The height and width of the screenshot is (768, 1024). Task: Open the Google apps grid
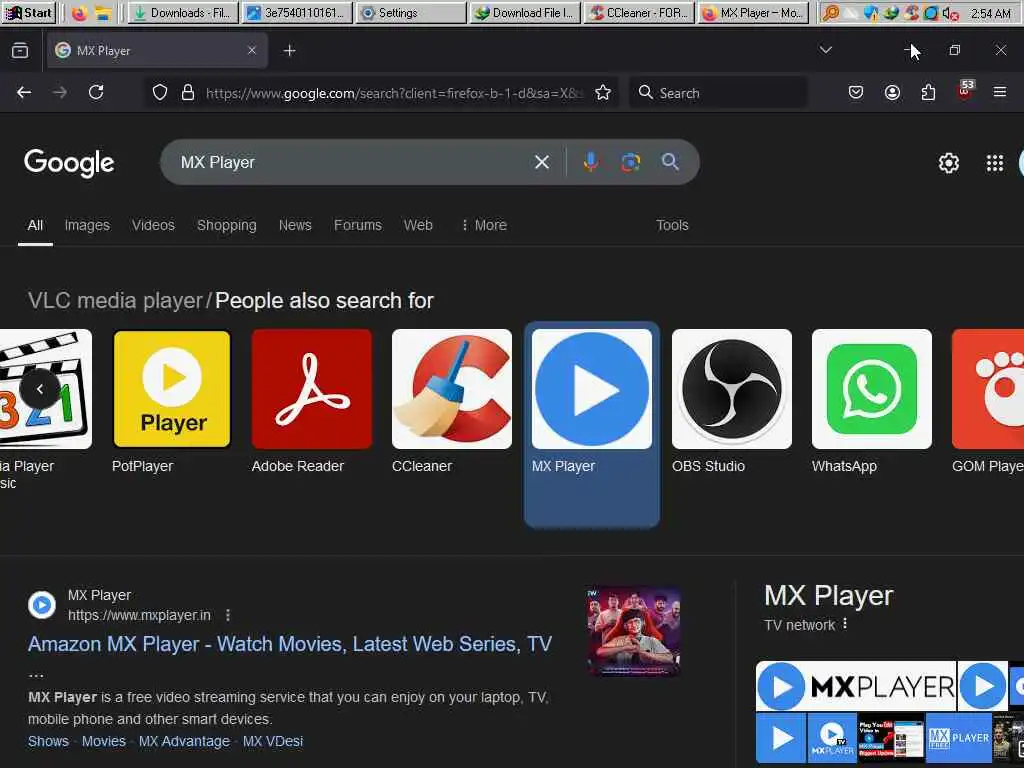pyautogui.click(x=995, y=163)
